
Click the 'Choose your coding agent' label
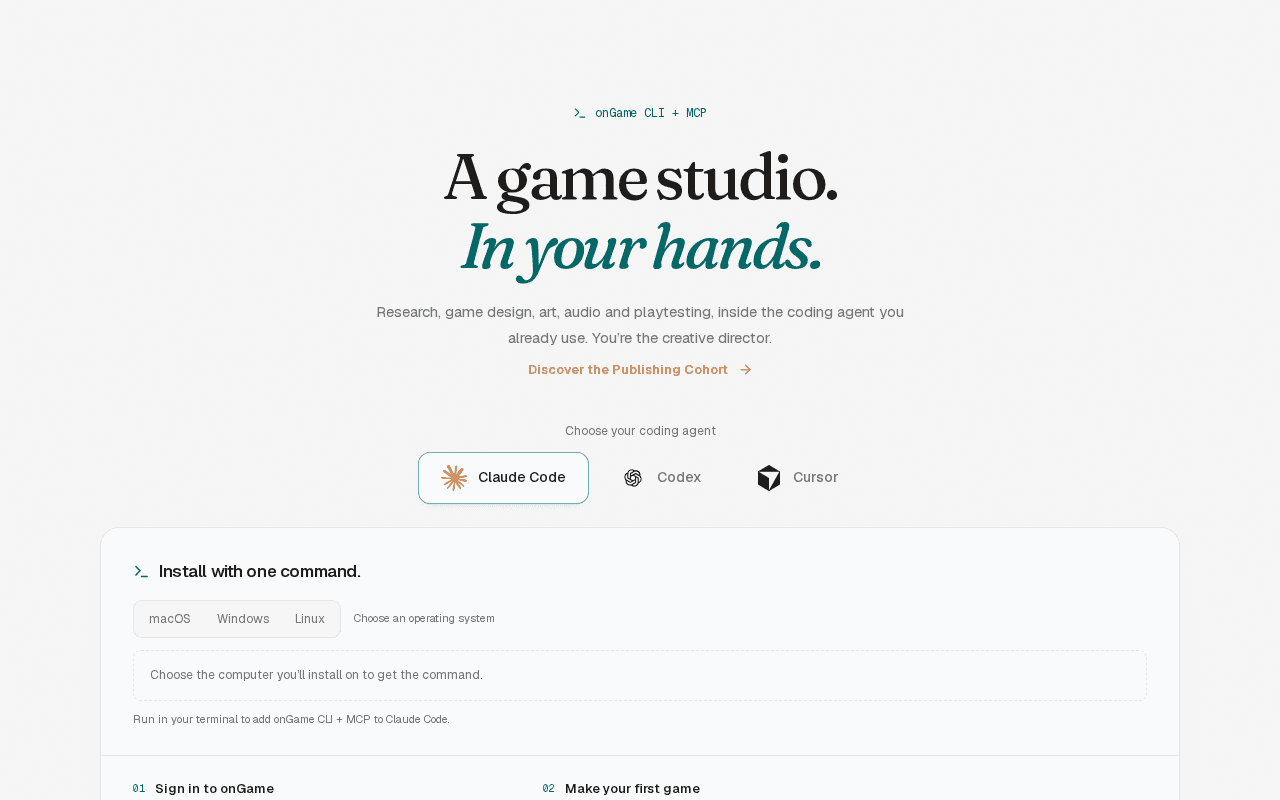click(640, 431)
